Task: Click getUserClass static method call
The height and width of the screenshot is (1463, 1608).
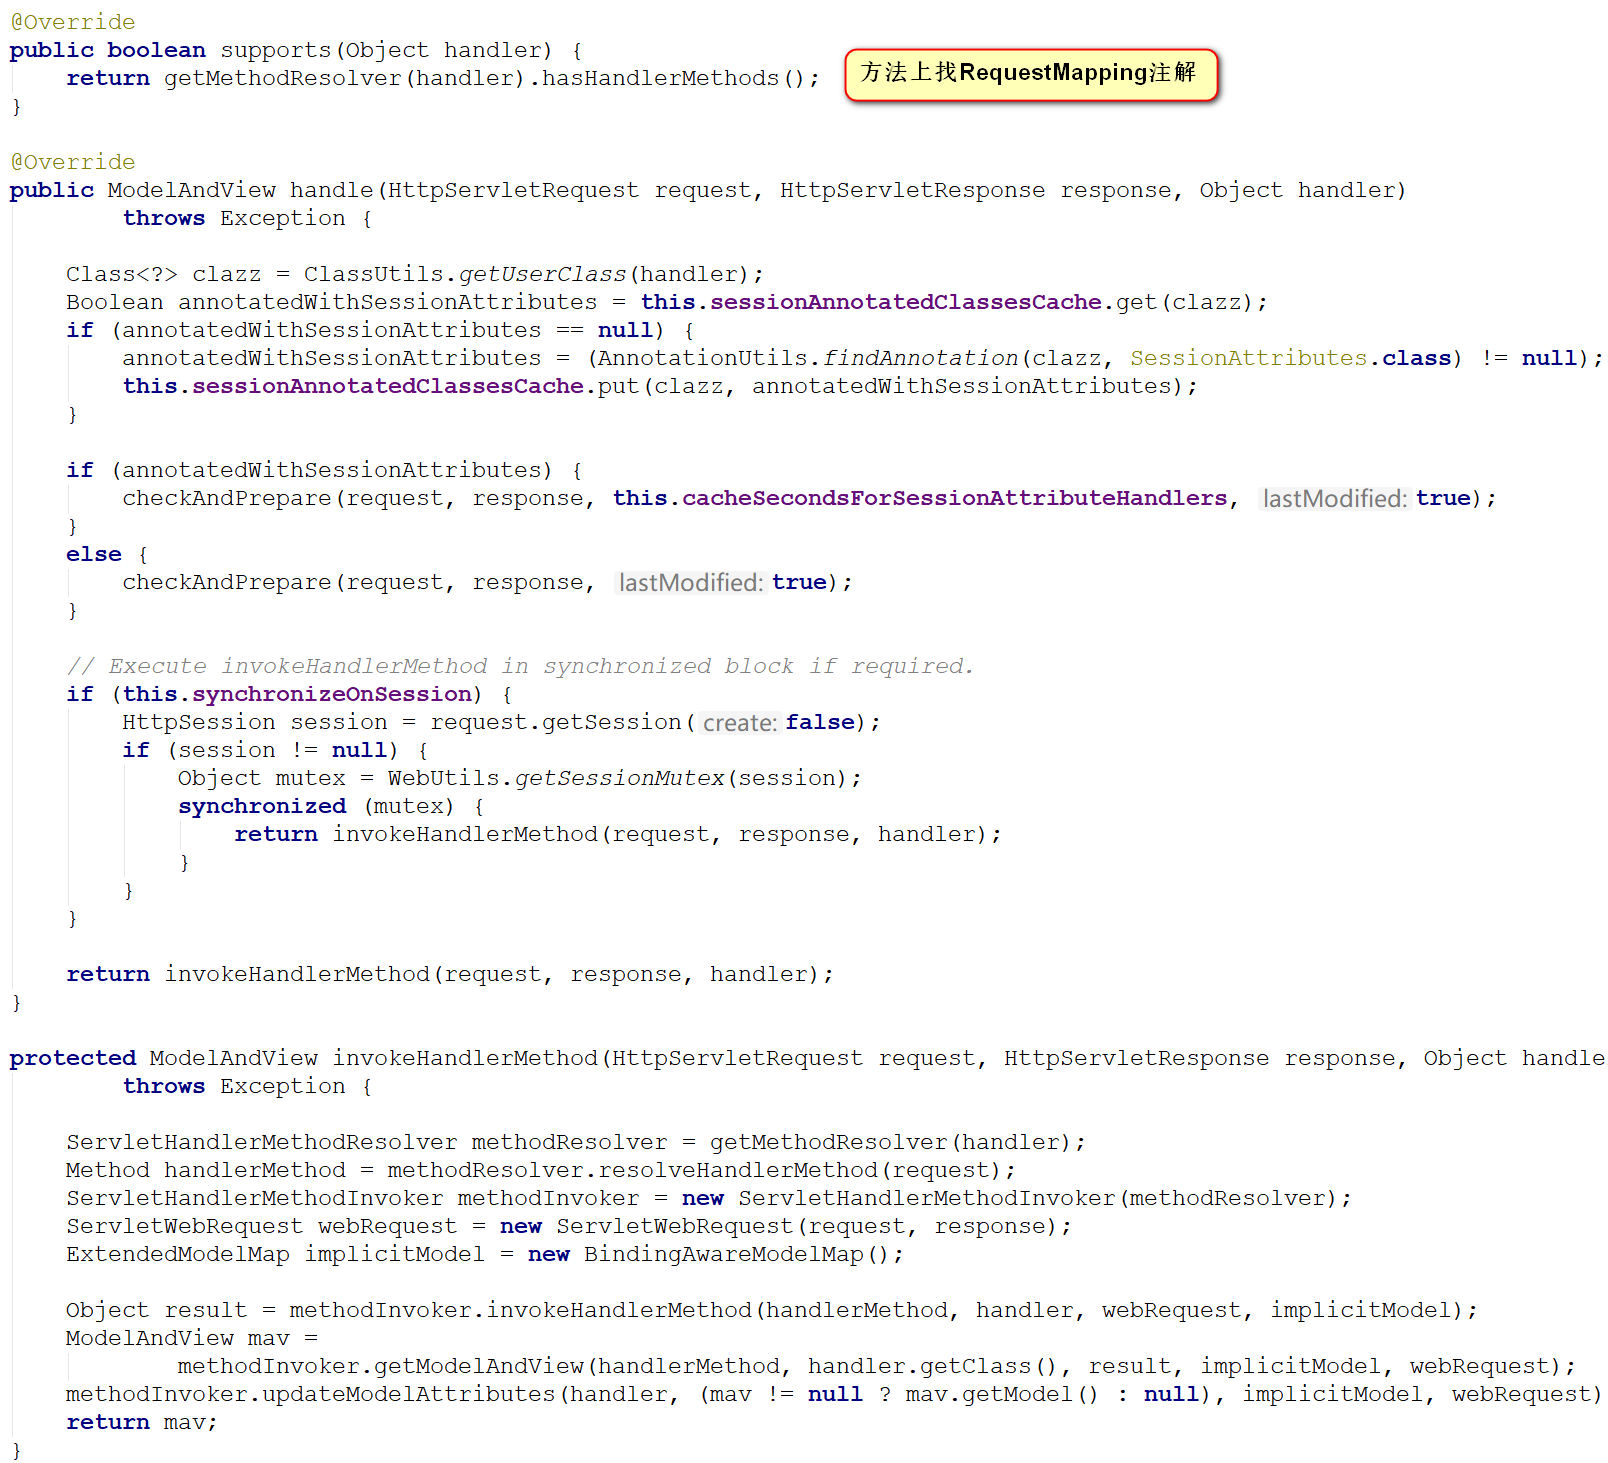Action: pos(543,274)
